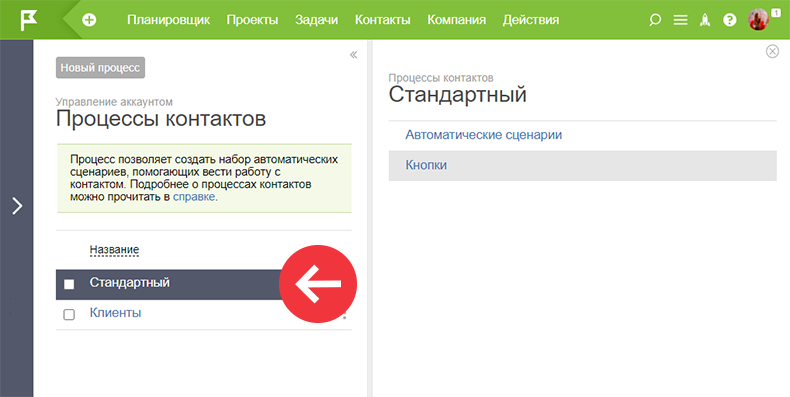This screenshot has width=790, height=397.
Task: Expand the dark sidebar with the arrow
Action: click(x=17, y=206)
